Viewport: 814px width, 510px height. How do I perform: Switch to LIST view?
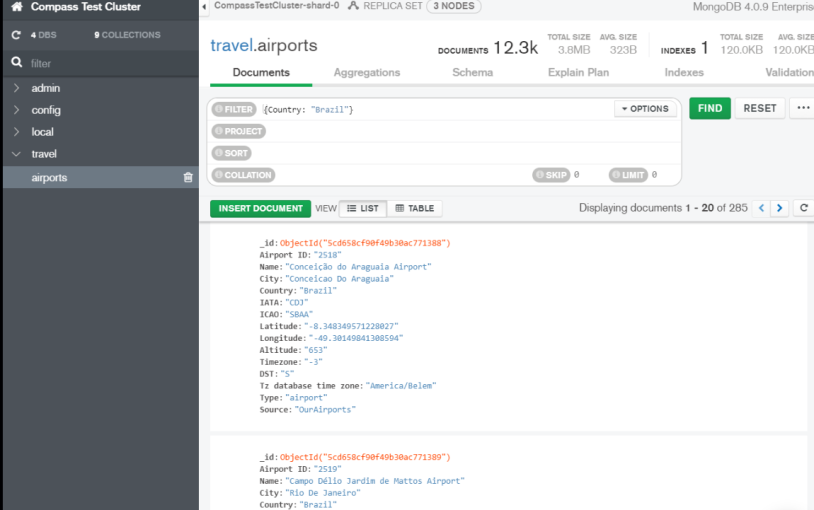(363, 208)
